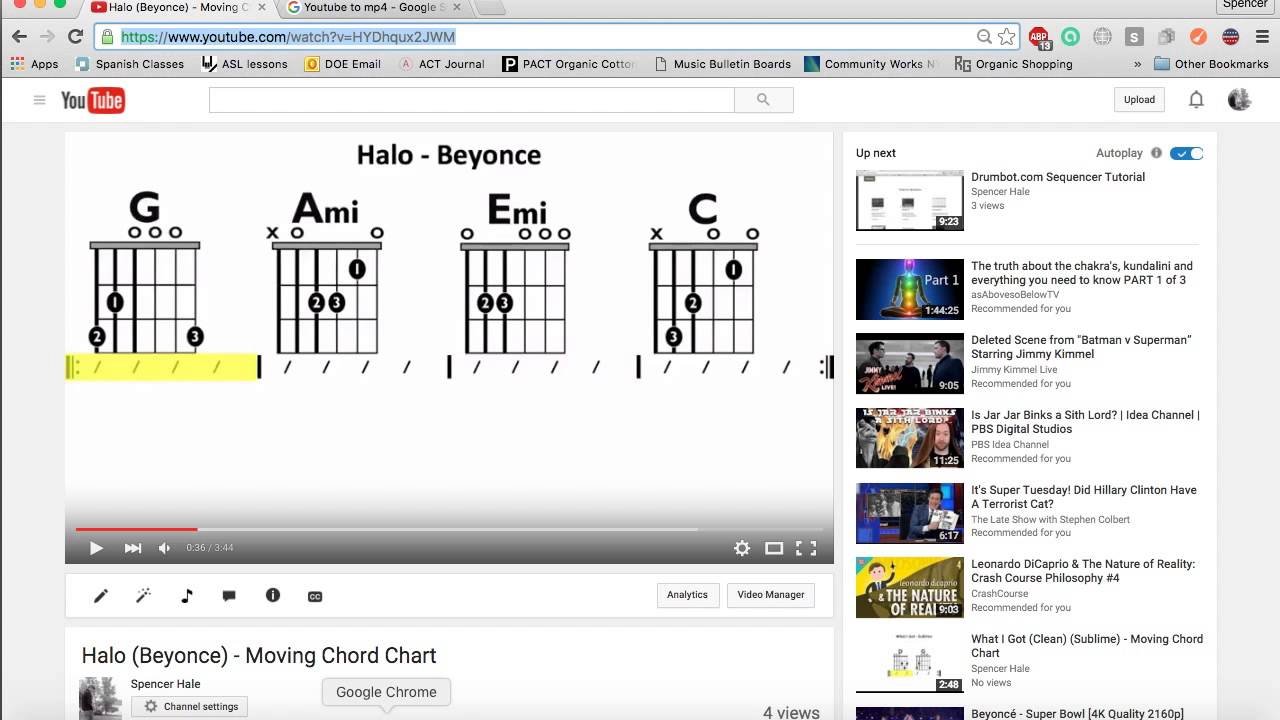Screen dimensions: 1280x720
Task: Open the Spanish Classes bookmark
Action: pos(130,64)
